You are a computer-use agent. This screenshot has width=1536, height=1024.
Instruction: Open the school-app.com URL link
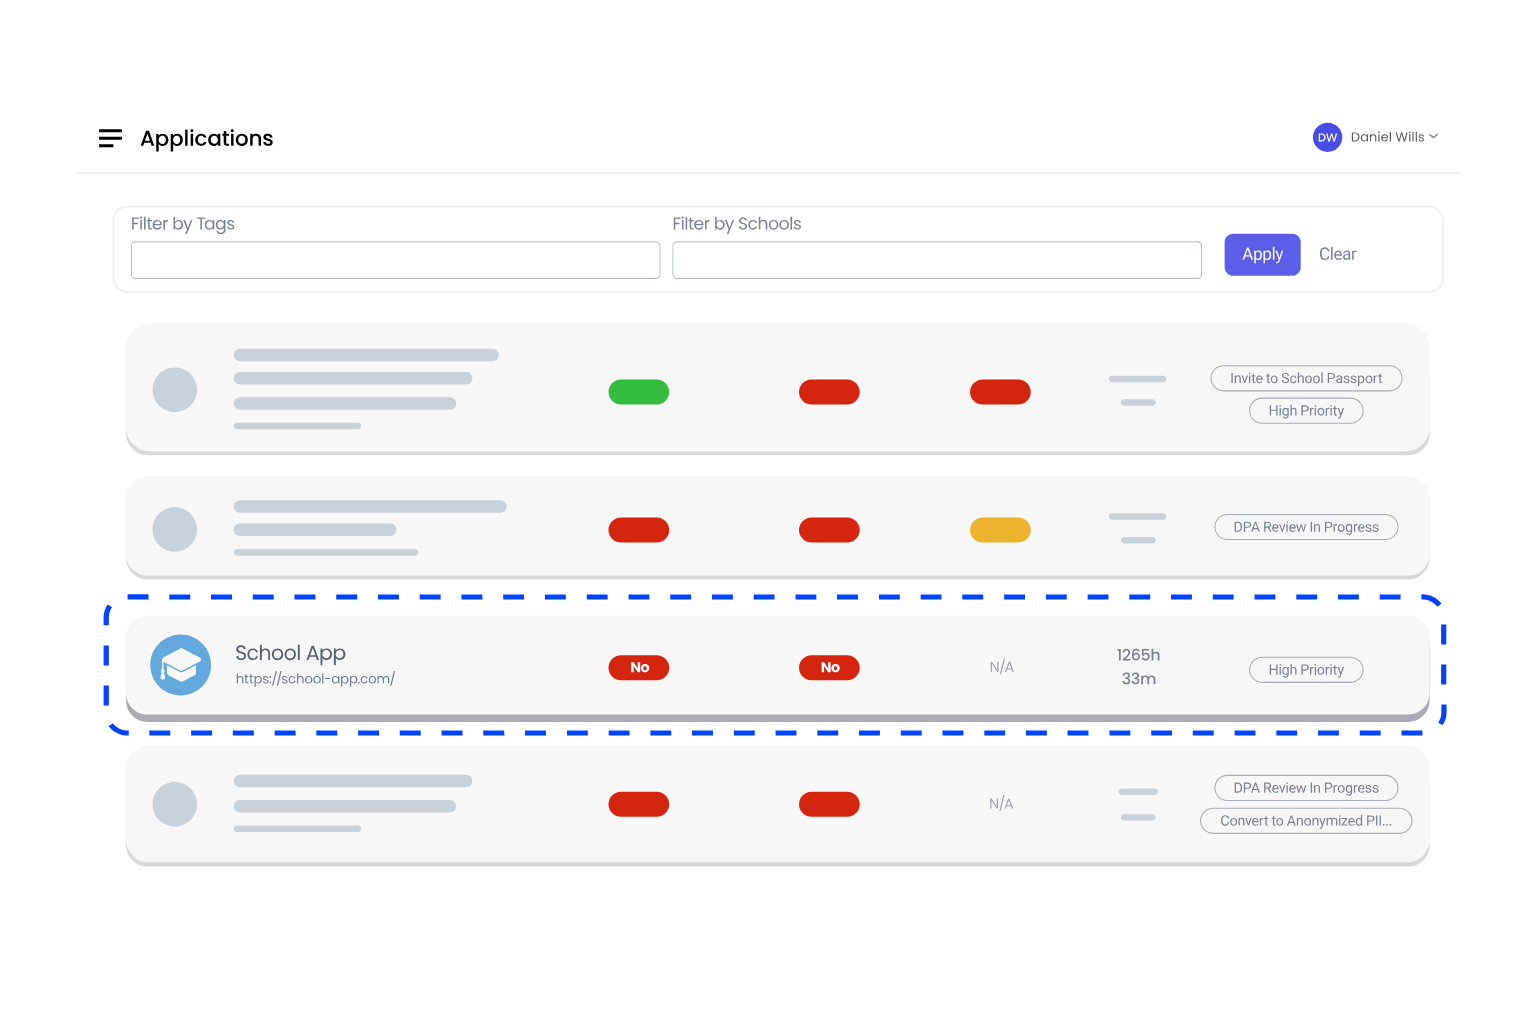pyautogui.click(x=315, y=679)
